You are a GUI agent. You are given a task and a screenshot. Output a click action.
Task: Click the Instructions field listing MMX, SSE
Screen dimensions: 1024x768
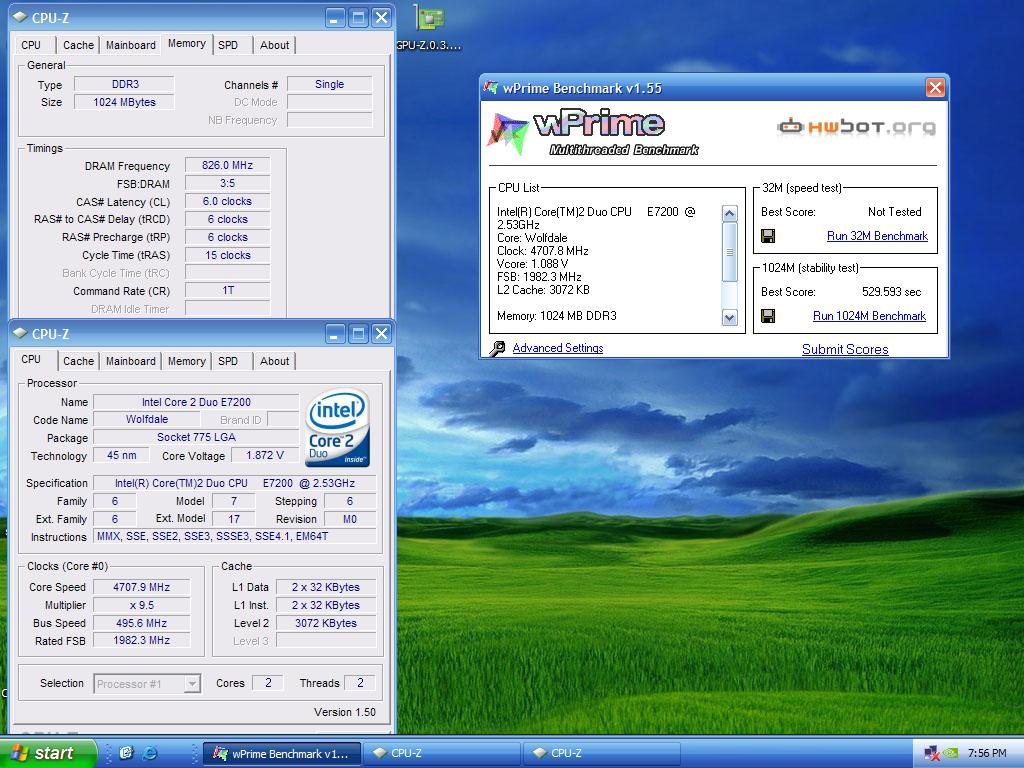[235, 536]
